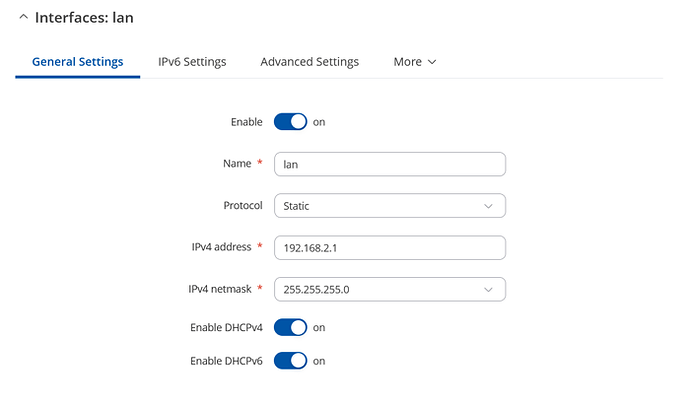Open the IPv6 Settings tab

192,62
